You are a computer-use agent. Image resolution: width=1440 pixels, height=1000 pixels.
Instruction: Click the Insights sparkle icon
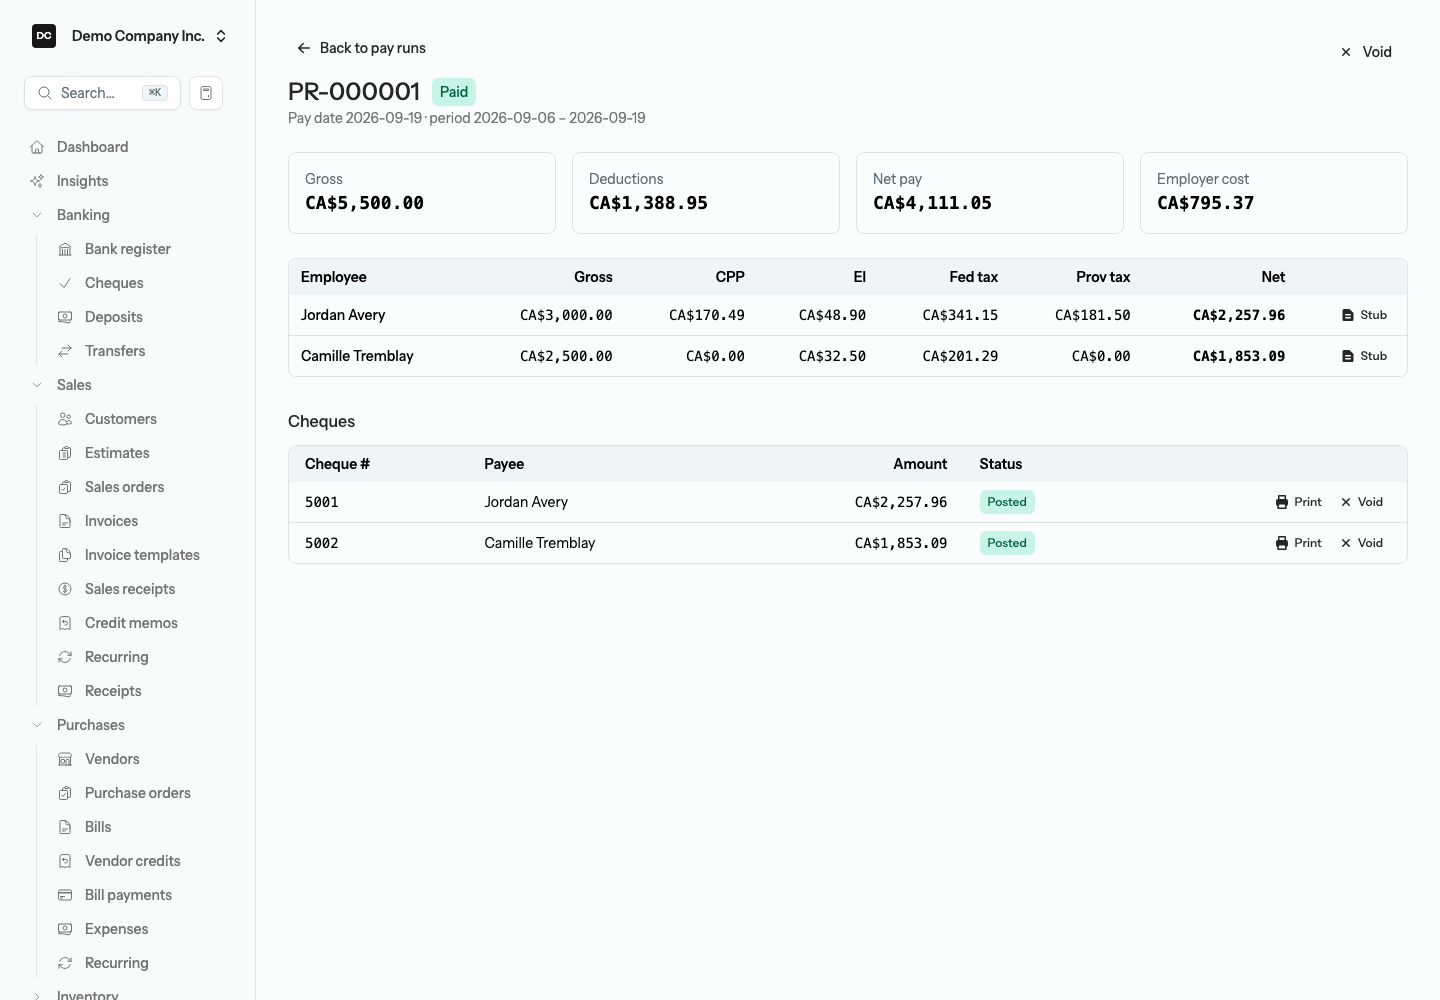(x=37, y=181)
